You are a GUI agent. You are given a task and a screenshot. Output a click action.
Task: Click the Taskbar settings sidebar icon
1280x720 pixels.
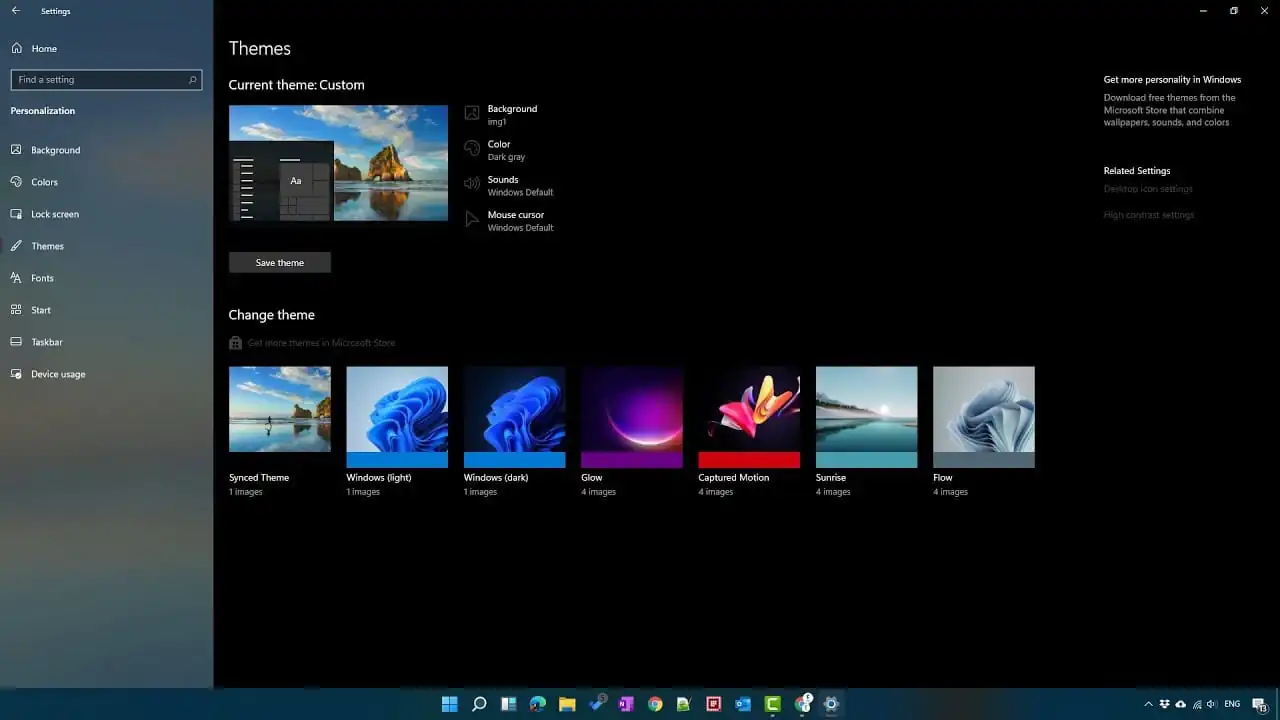coord(16,342)
